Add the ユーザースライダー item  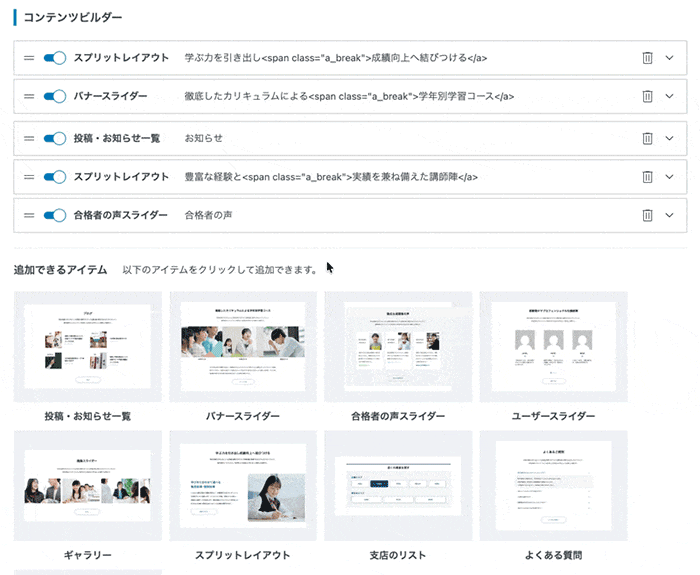tap(553, 347)
